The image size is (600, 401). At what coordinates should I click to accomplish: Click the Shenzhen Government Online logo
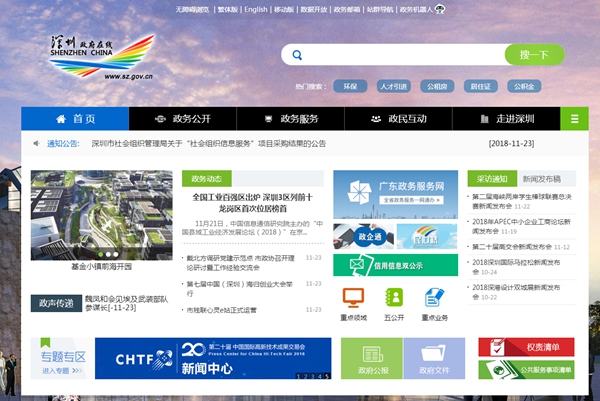pyautogui.click(x=100, y=55)
